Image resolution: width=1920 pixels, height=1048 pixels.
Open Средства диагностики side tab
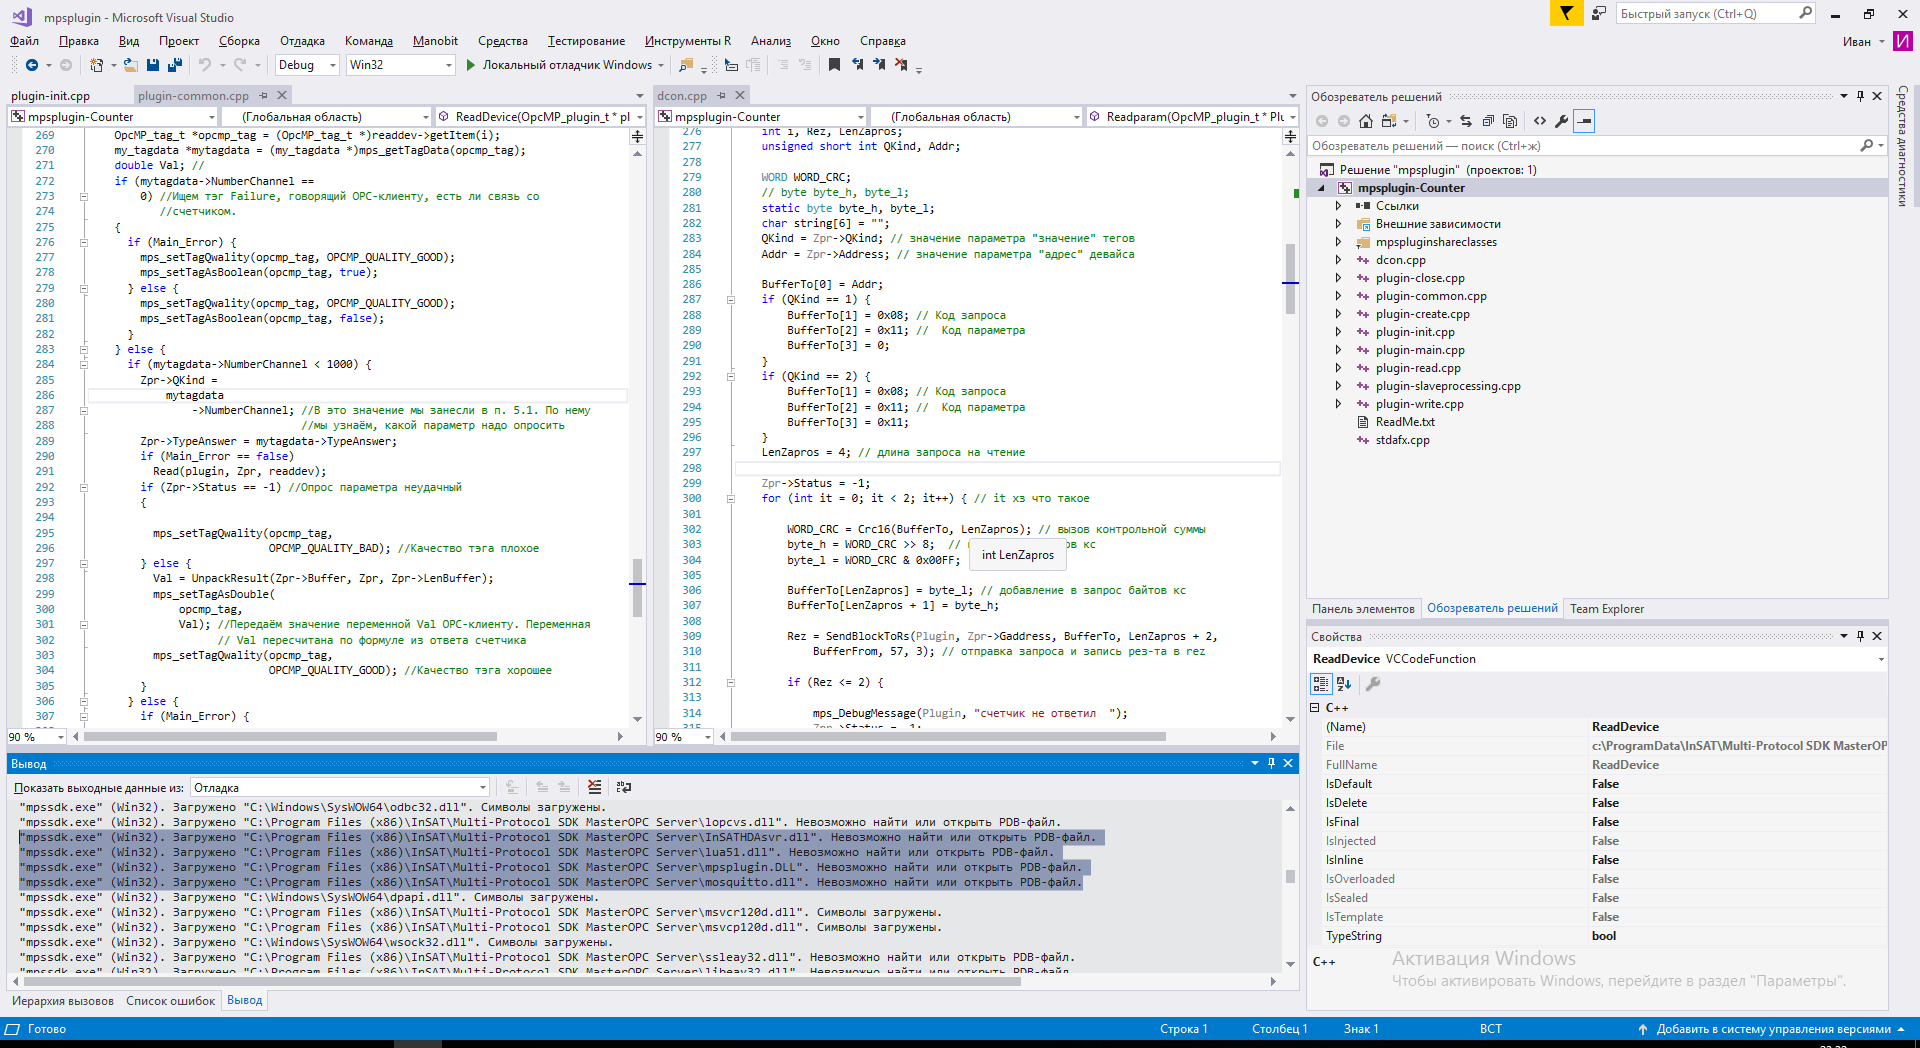tap(1902, 146)
